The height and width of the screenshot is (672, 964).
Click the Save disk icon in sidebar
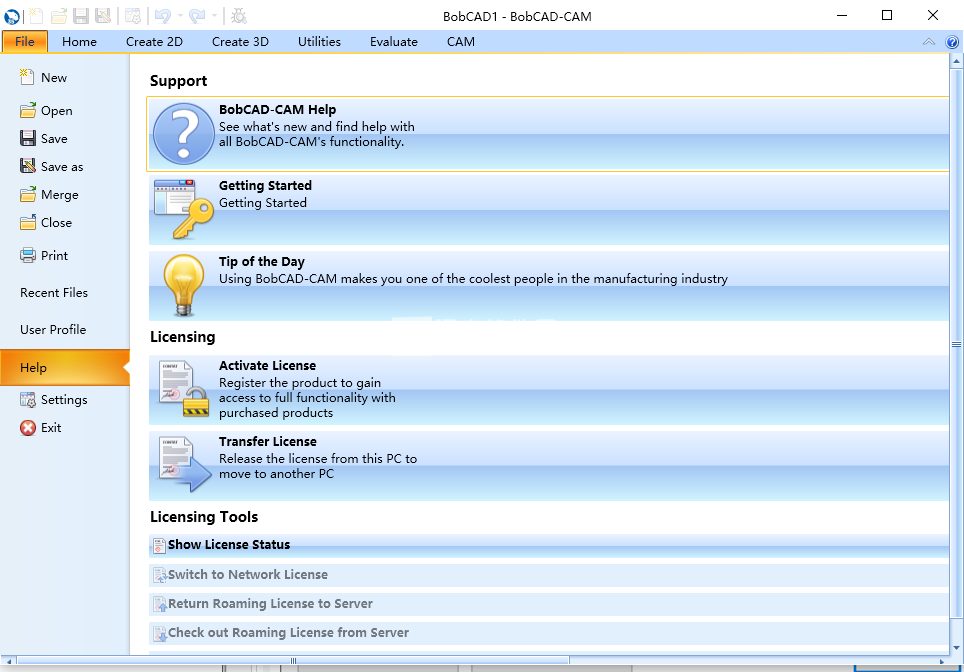pos(28,138)
